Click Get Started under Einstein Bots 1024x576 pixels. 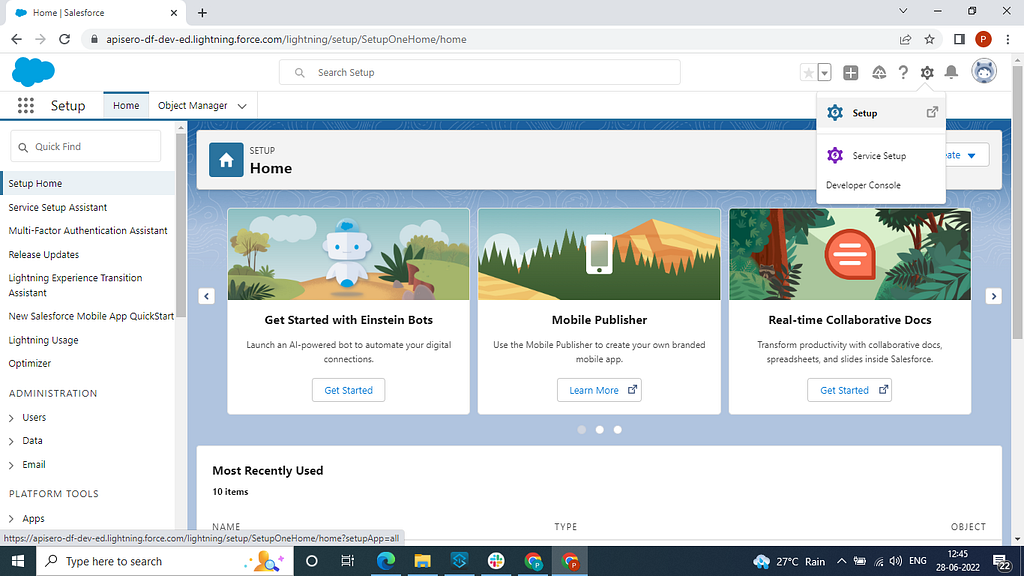pos(348,390)
